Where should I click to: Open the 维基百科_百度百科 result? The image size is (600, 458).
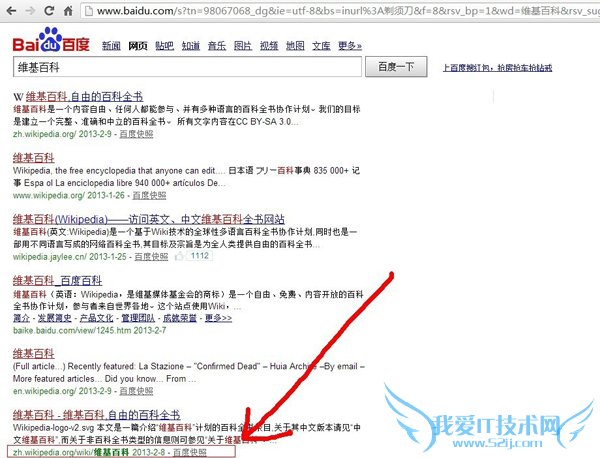tap(57, 280)
